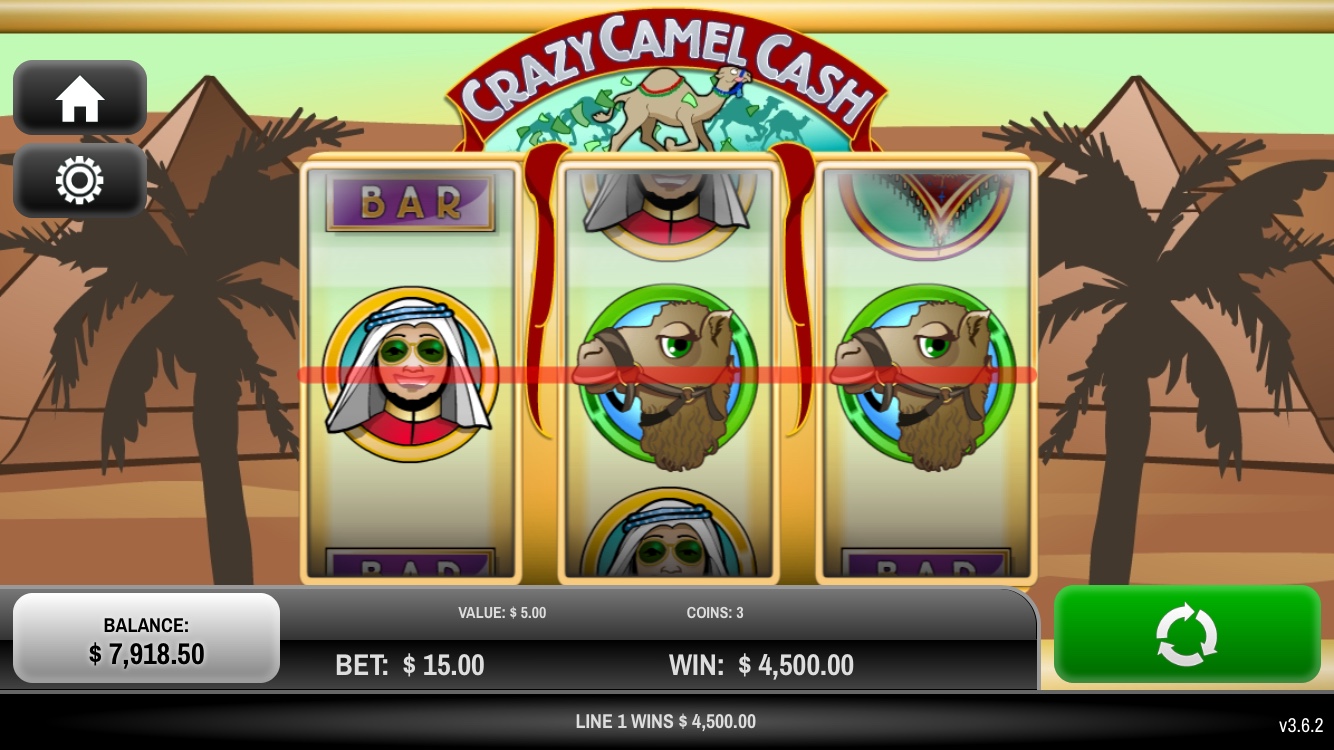Click the LINE 1 WINS message bar

click(x=666, y=721)
